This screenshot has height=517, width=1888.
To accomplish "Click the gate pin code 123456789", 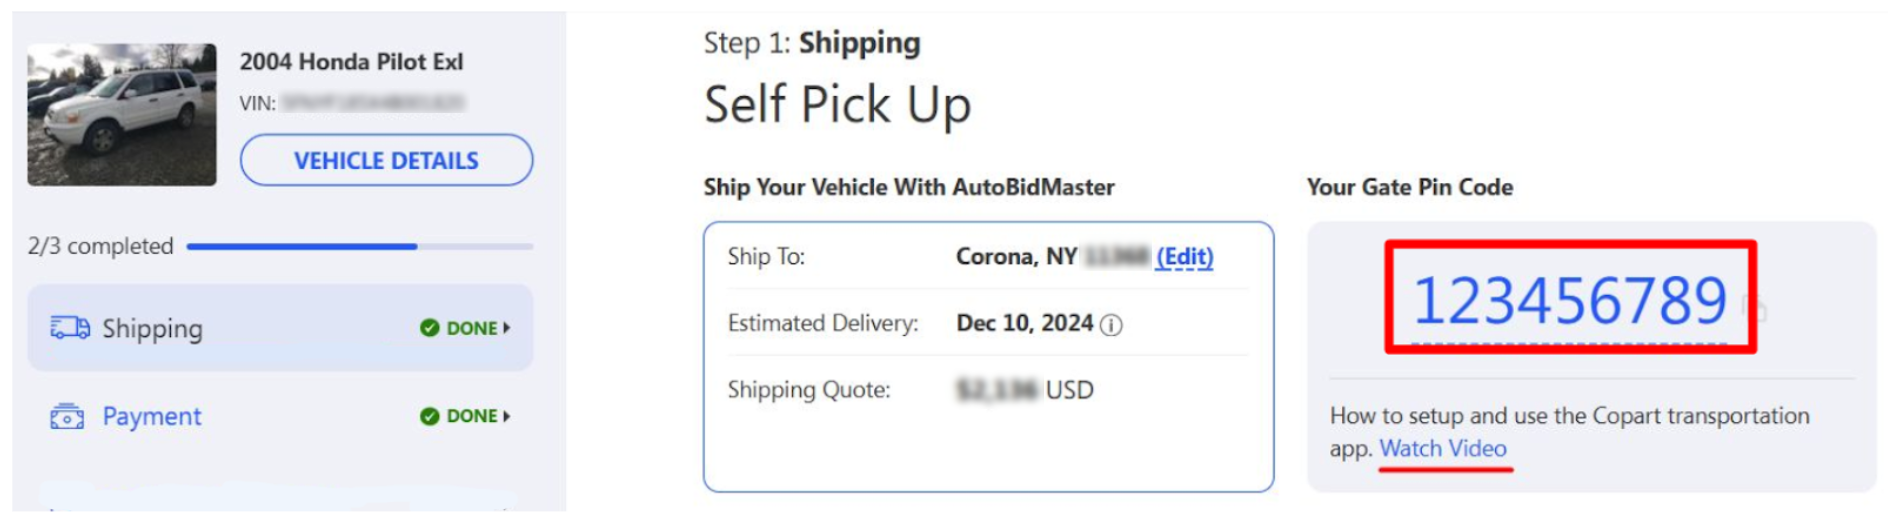I will coord(1569,300).
